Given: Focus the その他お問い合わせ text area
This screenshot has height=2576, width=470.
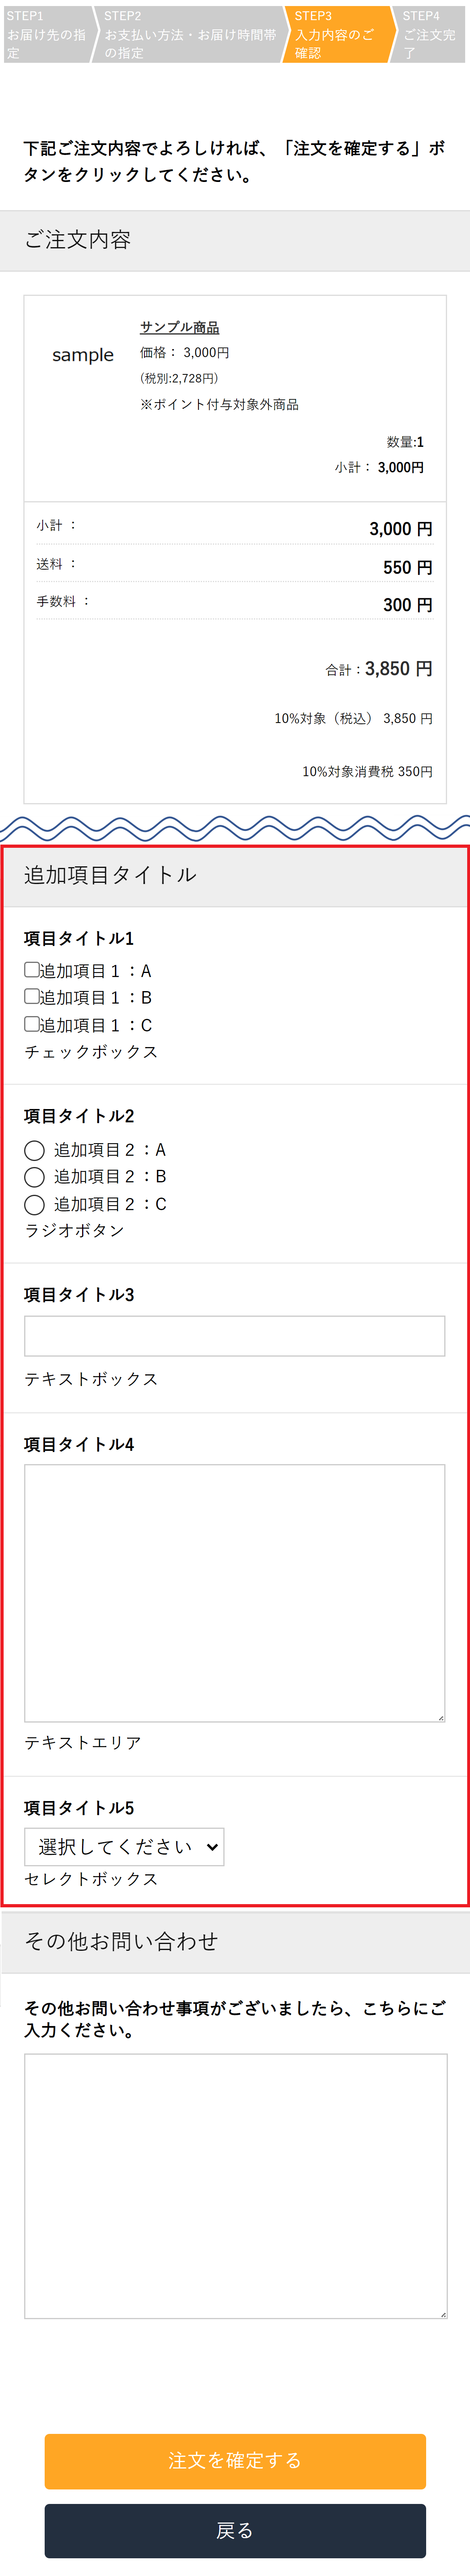Looking at the screenshot, I should 234,2185.
